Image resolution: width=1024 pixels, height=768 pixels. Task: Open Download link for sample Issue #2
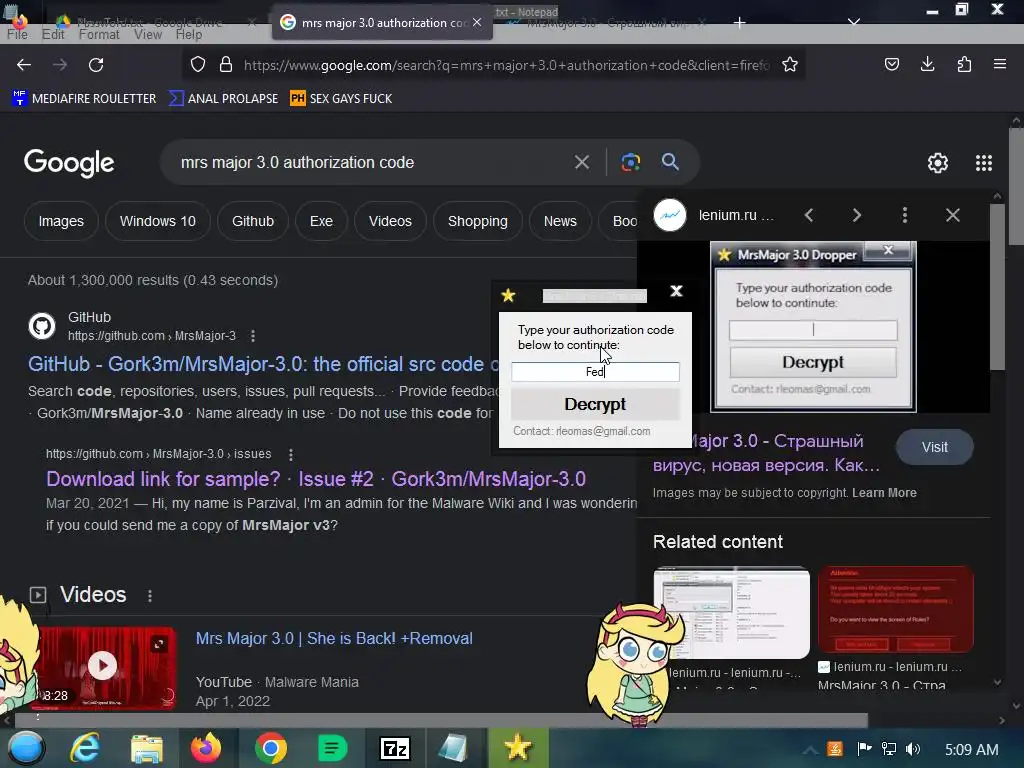315,479
